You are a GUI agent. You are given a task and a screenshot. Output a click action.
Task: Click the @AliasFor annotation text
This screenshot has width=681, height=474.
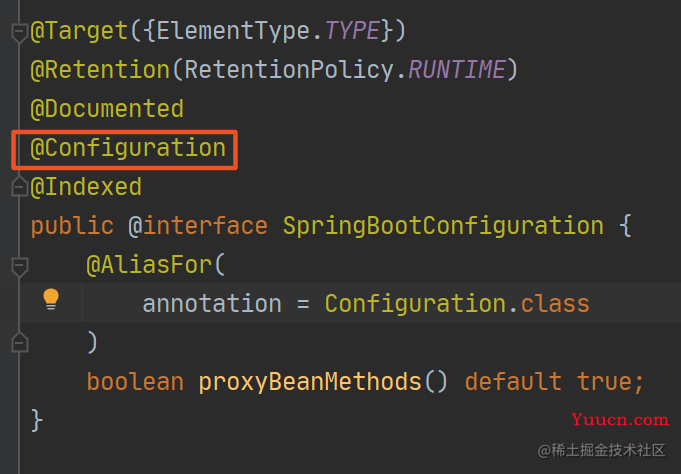coord(149,265)
